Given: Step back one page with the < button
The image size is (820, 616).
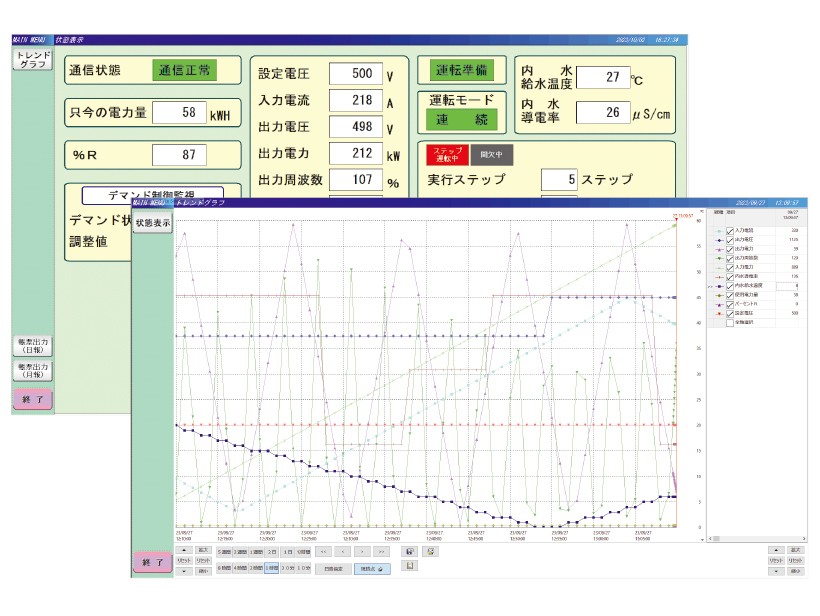Looking at the screenshot, I should pyautogui.click(x=343, y=552).
